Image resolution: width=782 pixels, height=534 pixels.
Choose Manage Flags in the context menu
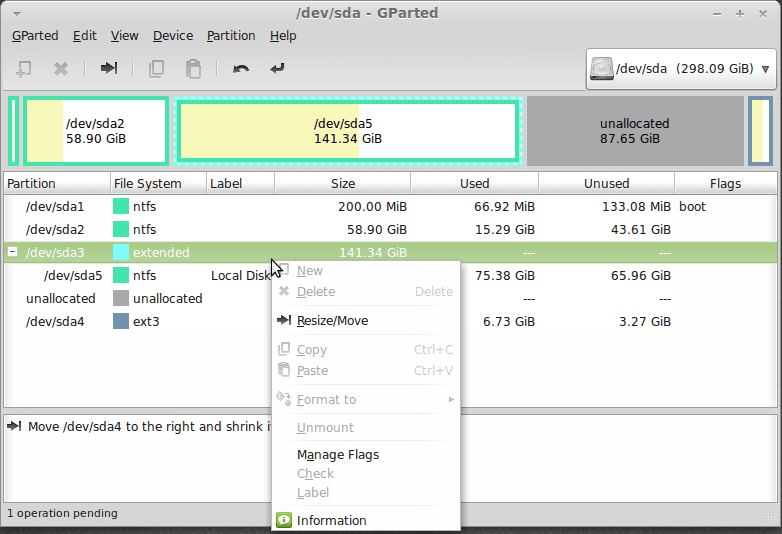[366, 455]
